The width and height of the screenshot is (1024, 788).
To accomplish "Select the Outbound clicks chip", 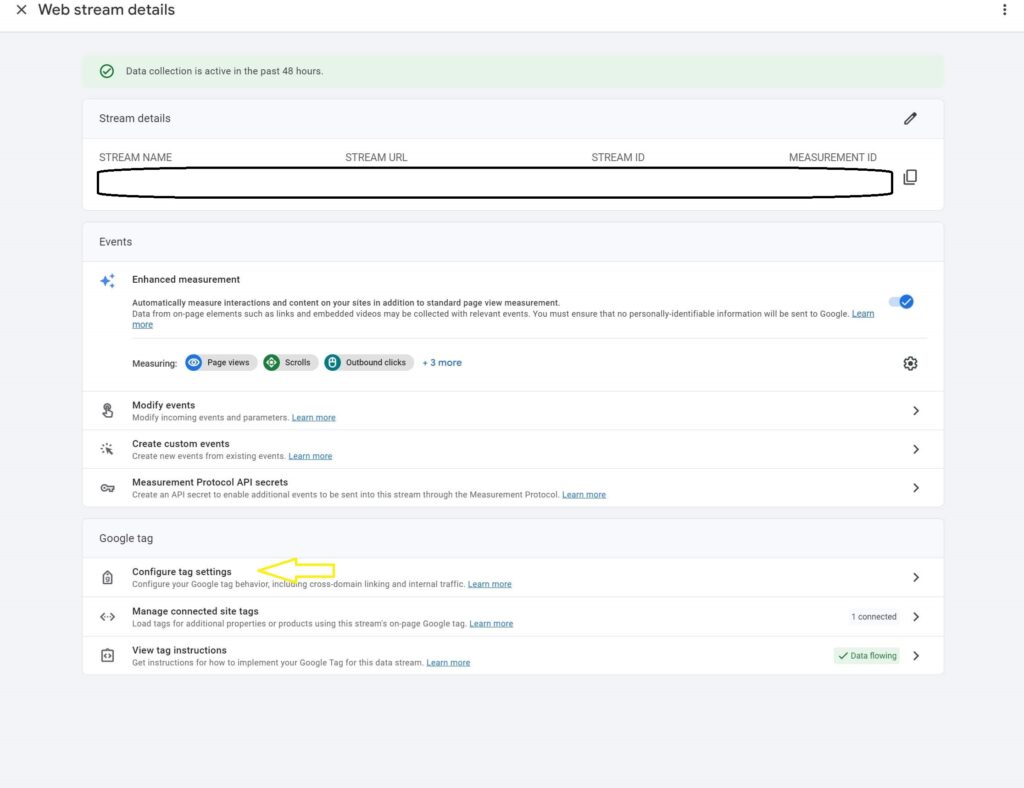I will (x=368, y=362).
